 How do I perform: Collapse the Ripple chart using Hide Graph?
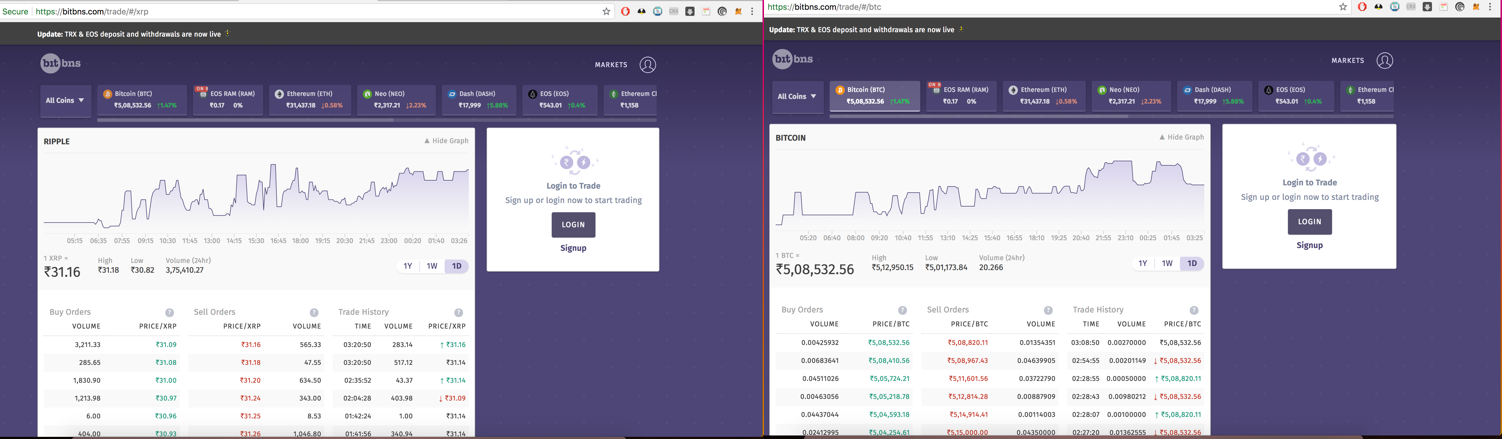click(x=446, y=141)
